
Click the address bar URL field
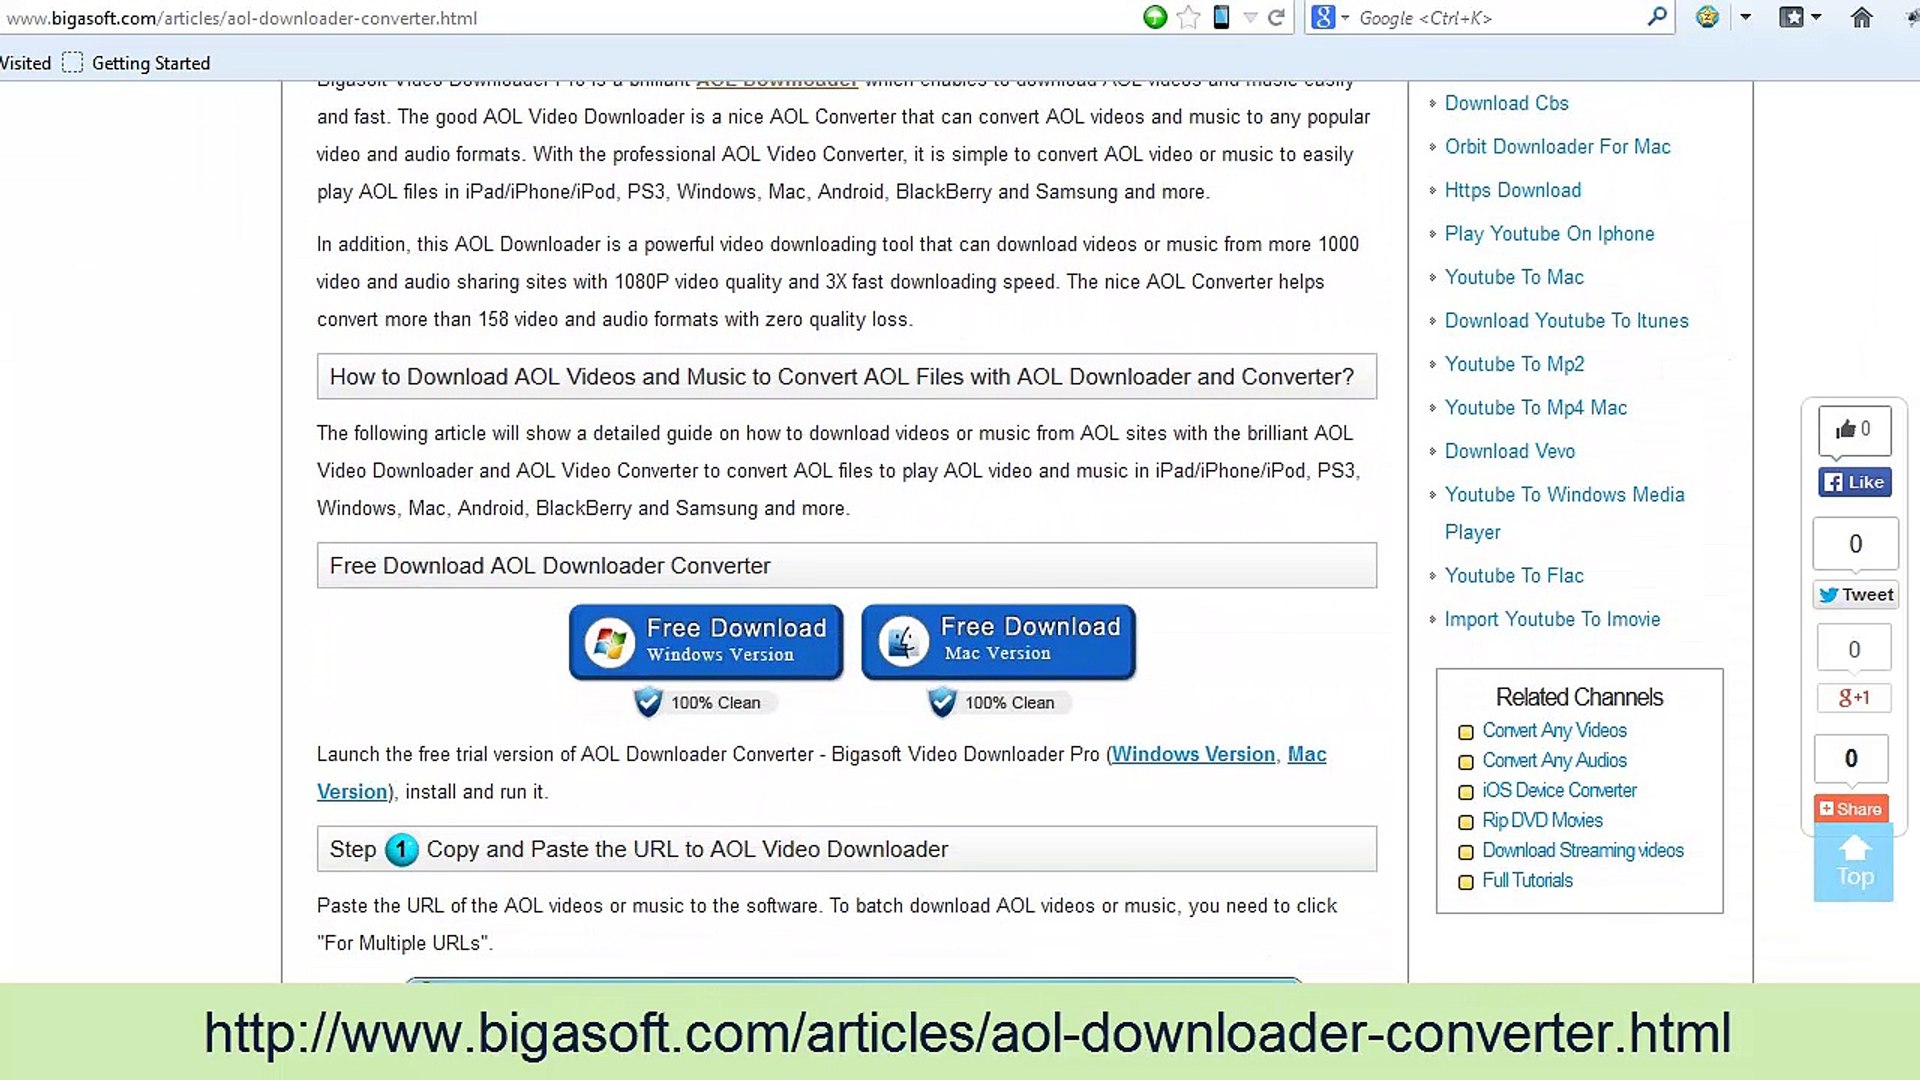coord(570,18)
